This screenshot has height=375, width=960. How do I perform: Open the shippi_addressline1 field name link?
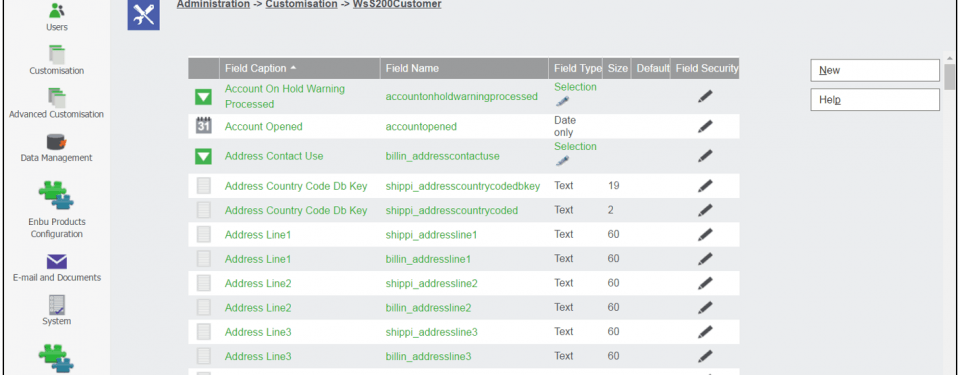point(431,234)
